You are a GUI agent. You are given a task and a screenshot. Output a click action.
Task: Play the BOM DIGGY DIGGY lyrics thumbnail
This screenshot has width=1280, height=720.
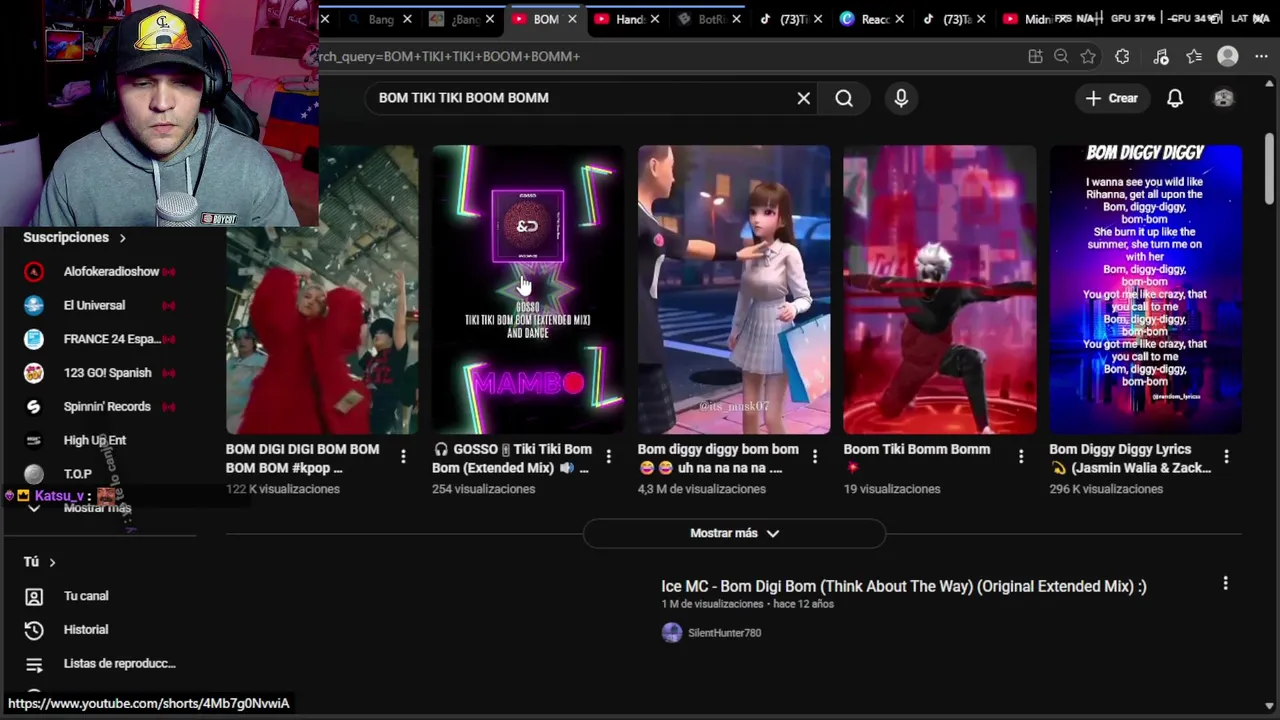[1145, 290]
